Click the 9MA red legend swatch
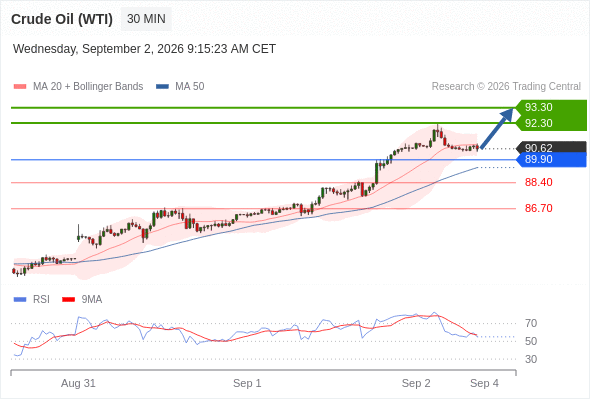590x400 pixels. [68, 300]
